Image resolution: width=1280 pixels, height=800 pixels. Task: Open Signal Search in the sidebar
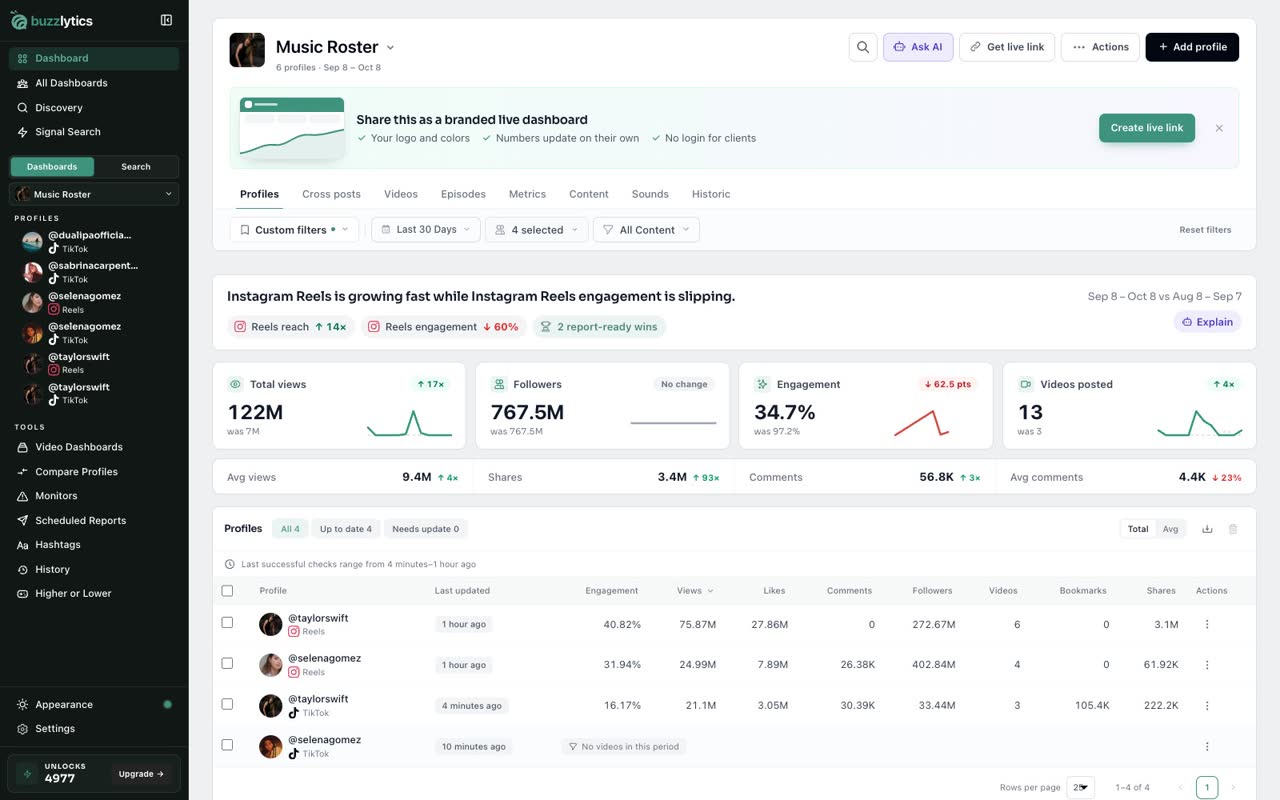click(94, 132)
